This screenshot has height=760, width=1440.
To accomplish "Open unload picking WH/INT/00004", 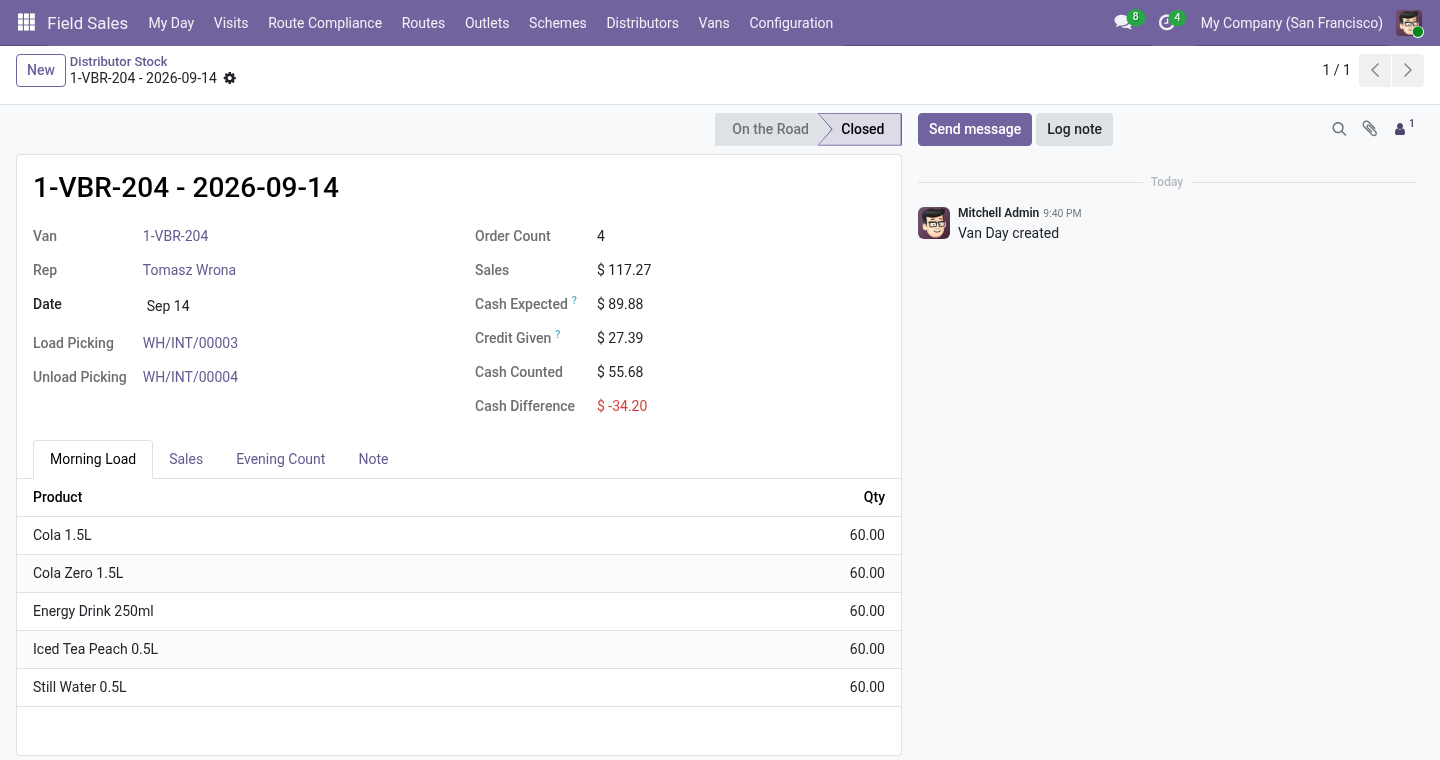I will 190,377.
